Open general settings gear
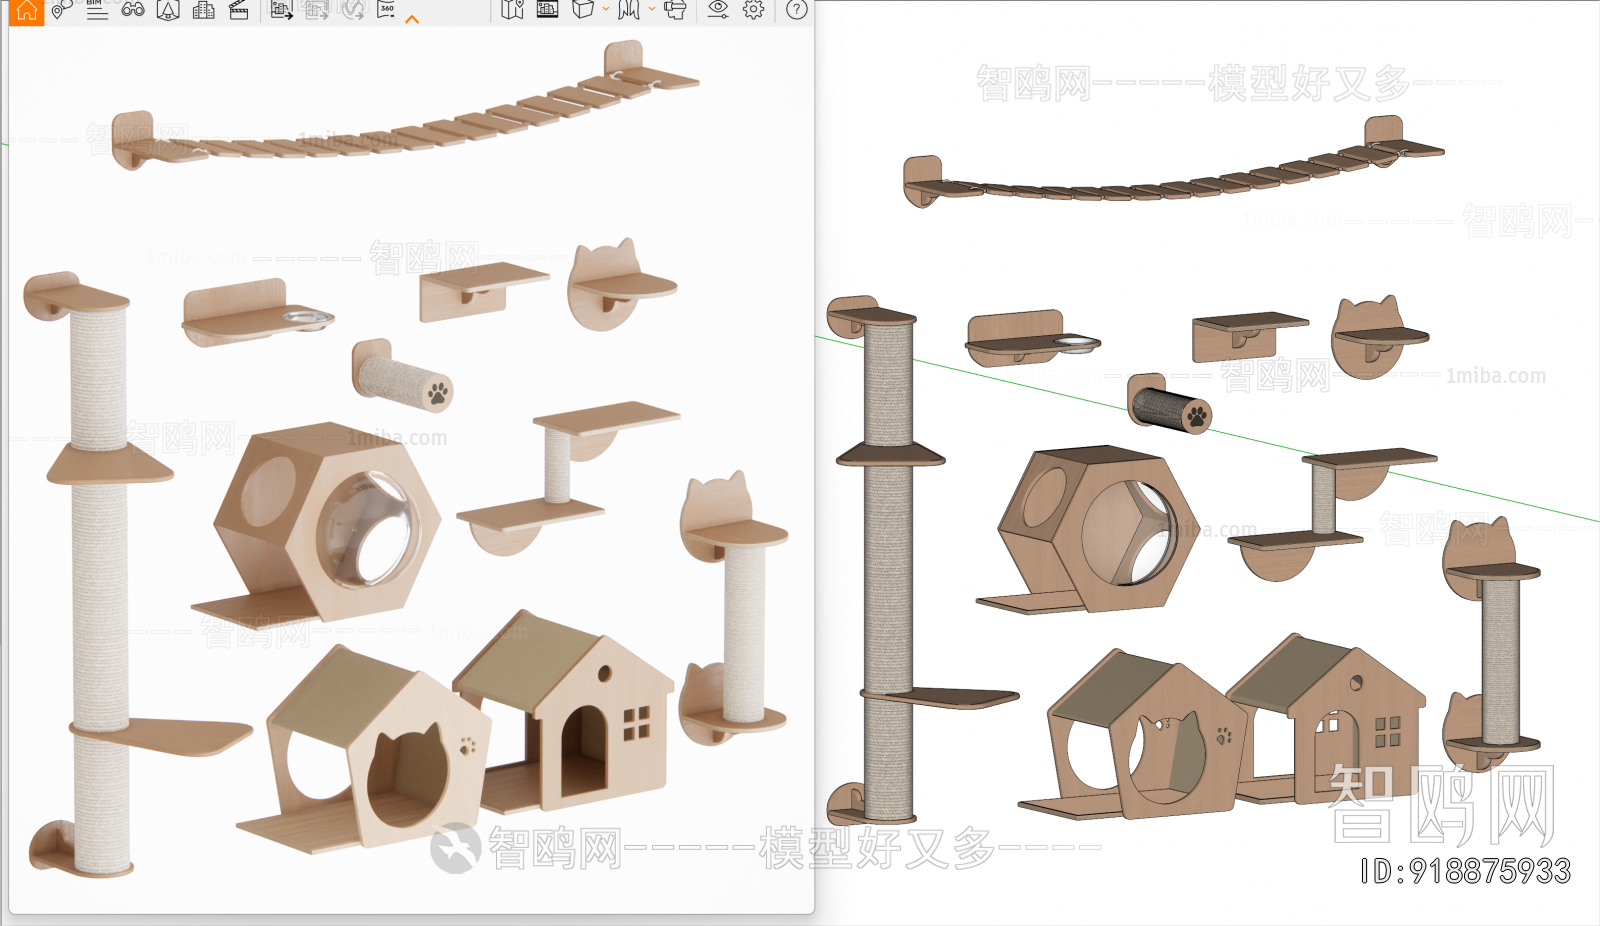Viewport: 1600px width, 926px height. (x=754, y=10)
